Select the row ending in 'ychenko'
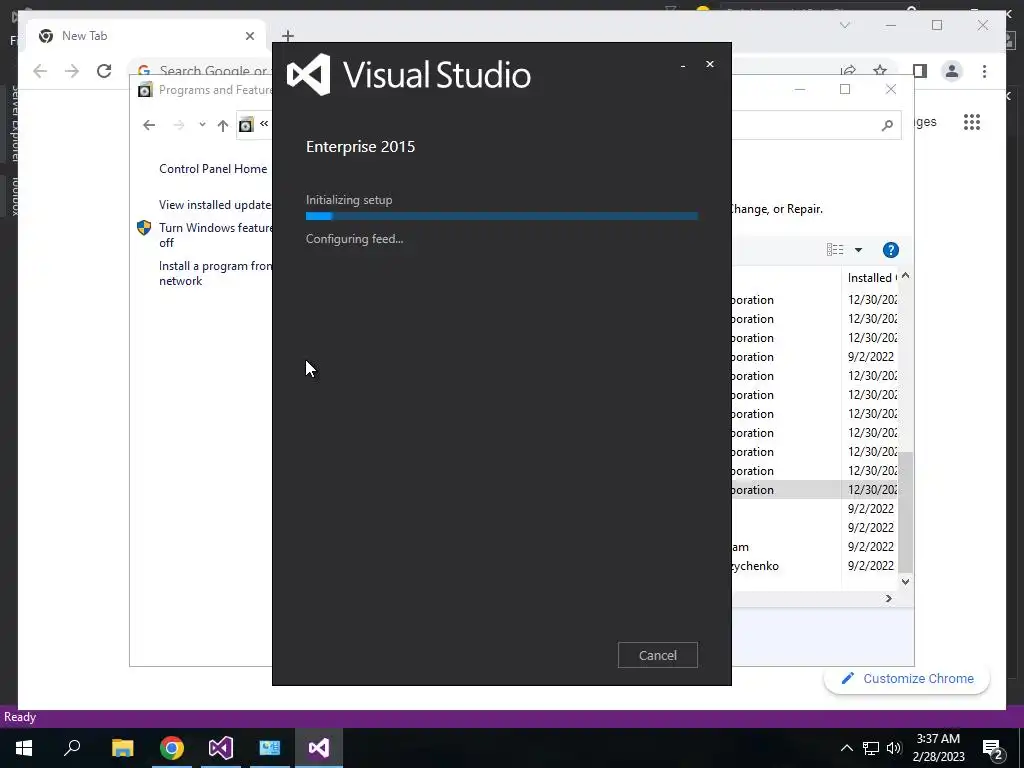 point(814,566)
